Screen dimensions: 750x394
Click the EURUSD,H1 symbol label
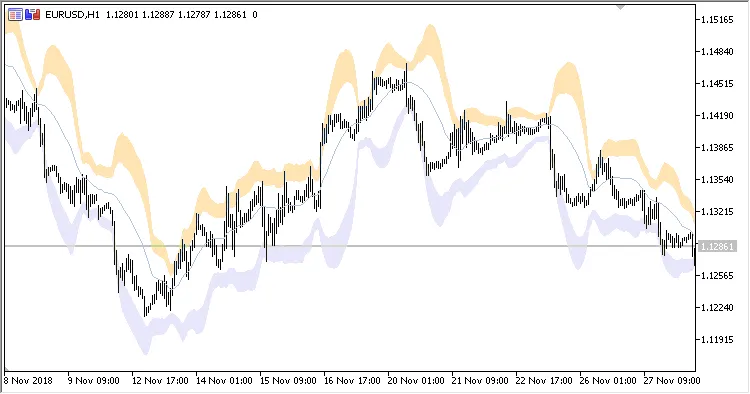(x=72, y=15)
